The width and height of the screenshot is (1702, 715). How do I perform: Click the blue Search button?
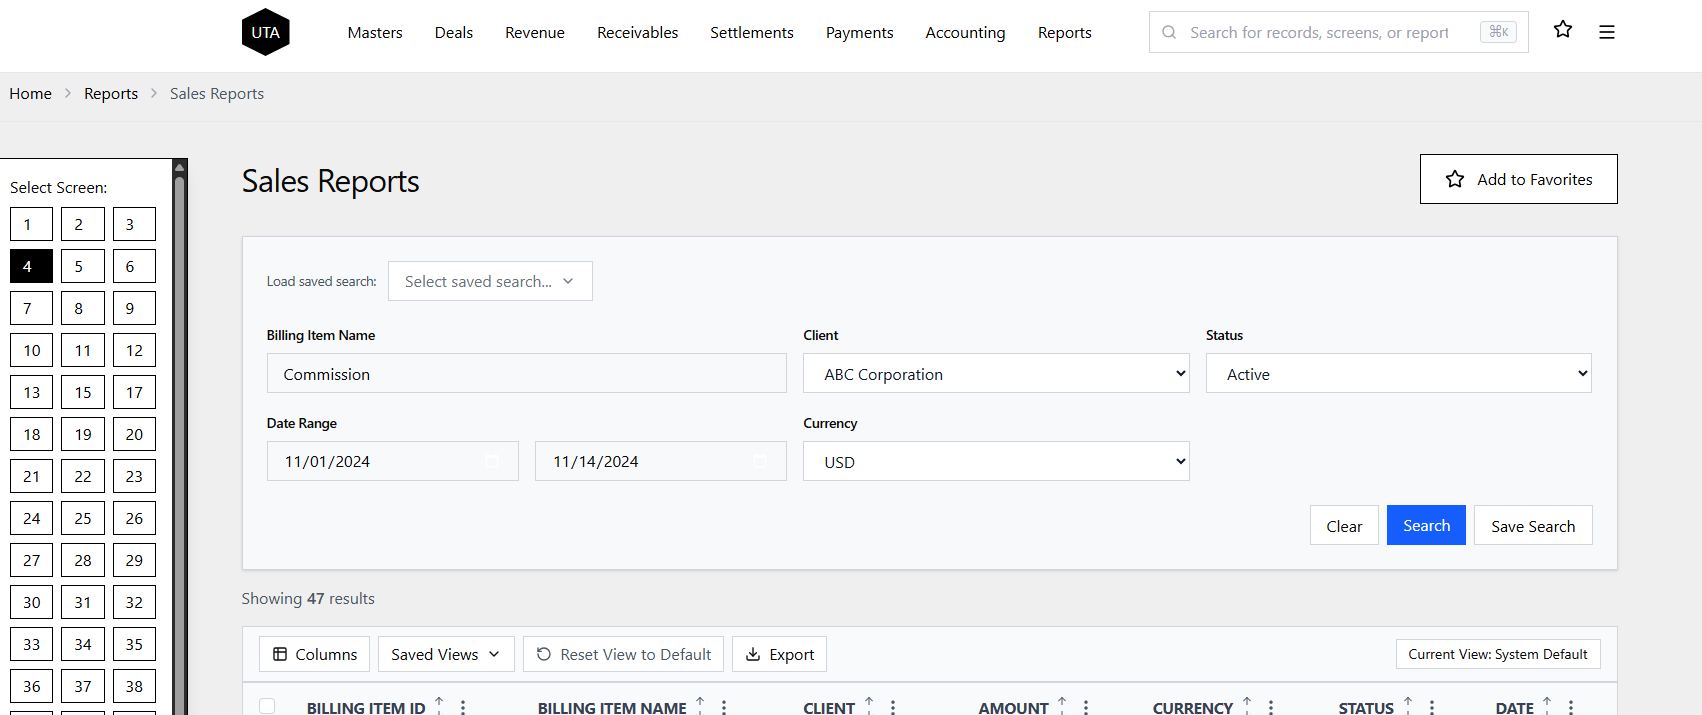coord(1425,525)
